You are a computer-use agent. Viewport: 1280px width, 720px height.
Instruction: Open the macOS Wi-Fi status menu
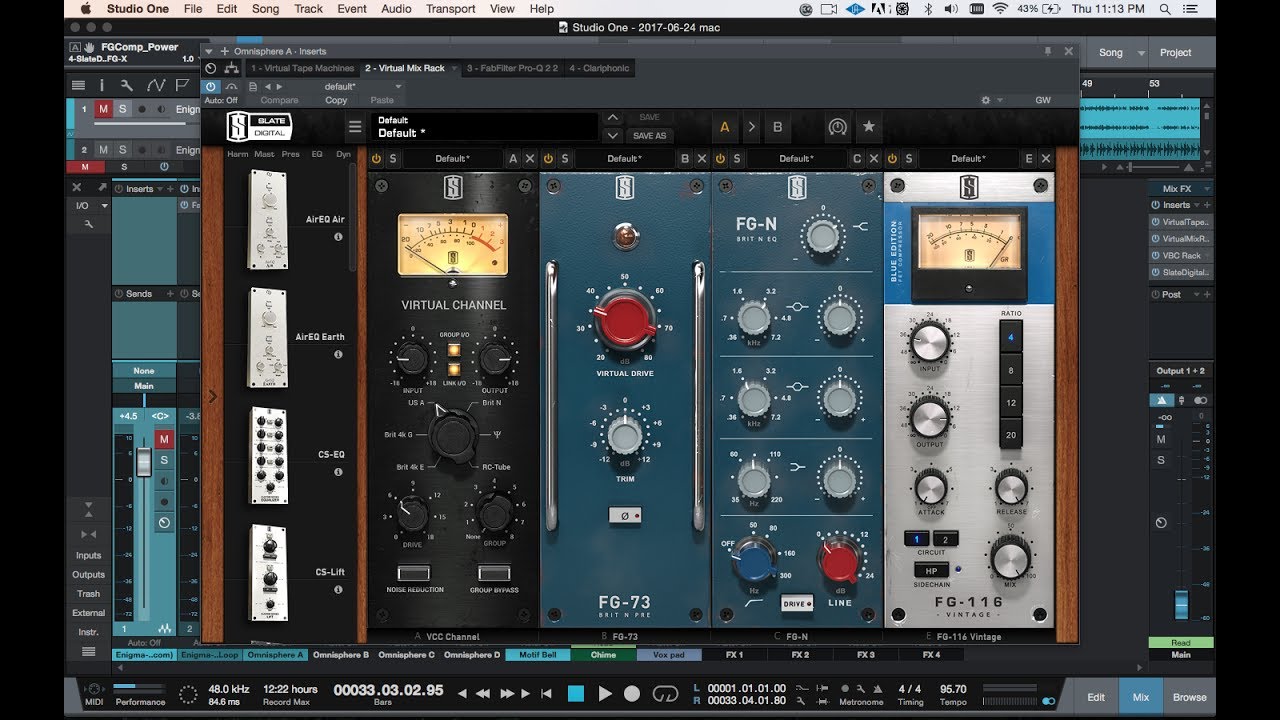(x=1001, y=9)
